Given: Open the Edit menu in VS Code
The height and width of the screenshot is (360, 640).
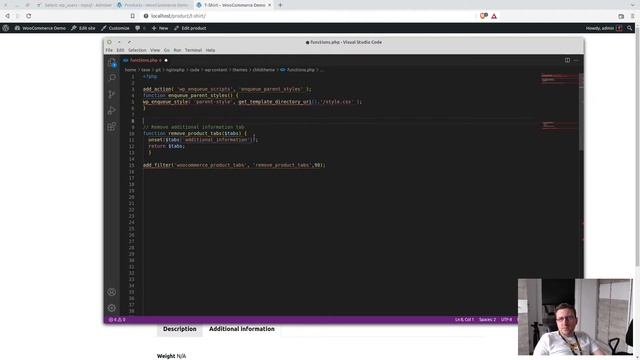Looking at the screenshot, I should pos(120,50).
